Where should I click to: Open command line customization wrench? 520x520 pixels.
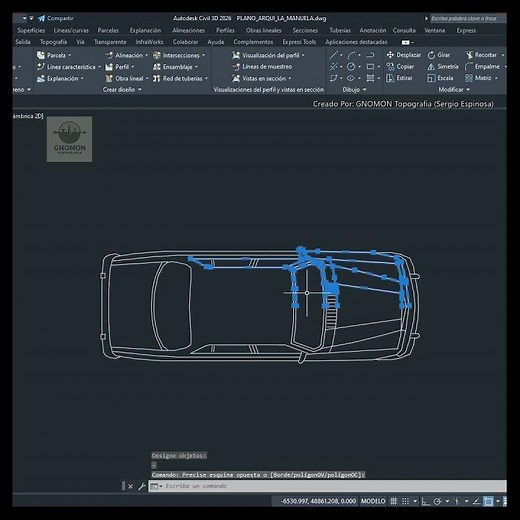tap(141, 486)
